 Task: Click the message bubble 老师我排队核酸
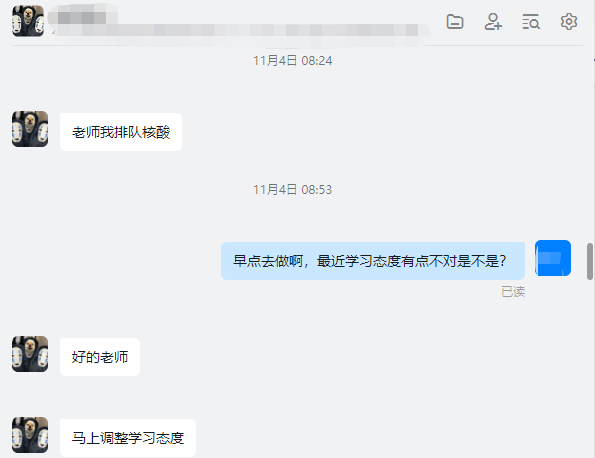(x=121, y=132)
